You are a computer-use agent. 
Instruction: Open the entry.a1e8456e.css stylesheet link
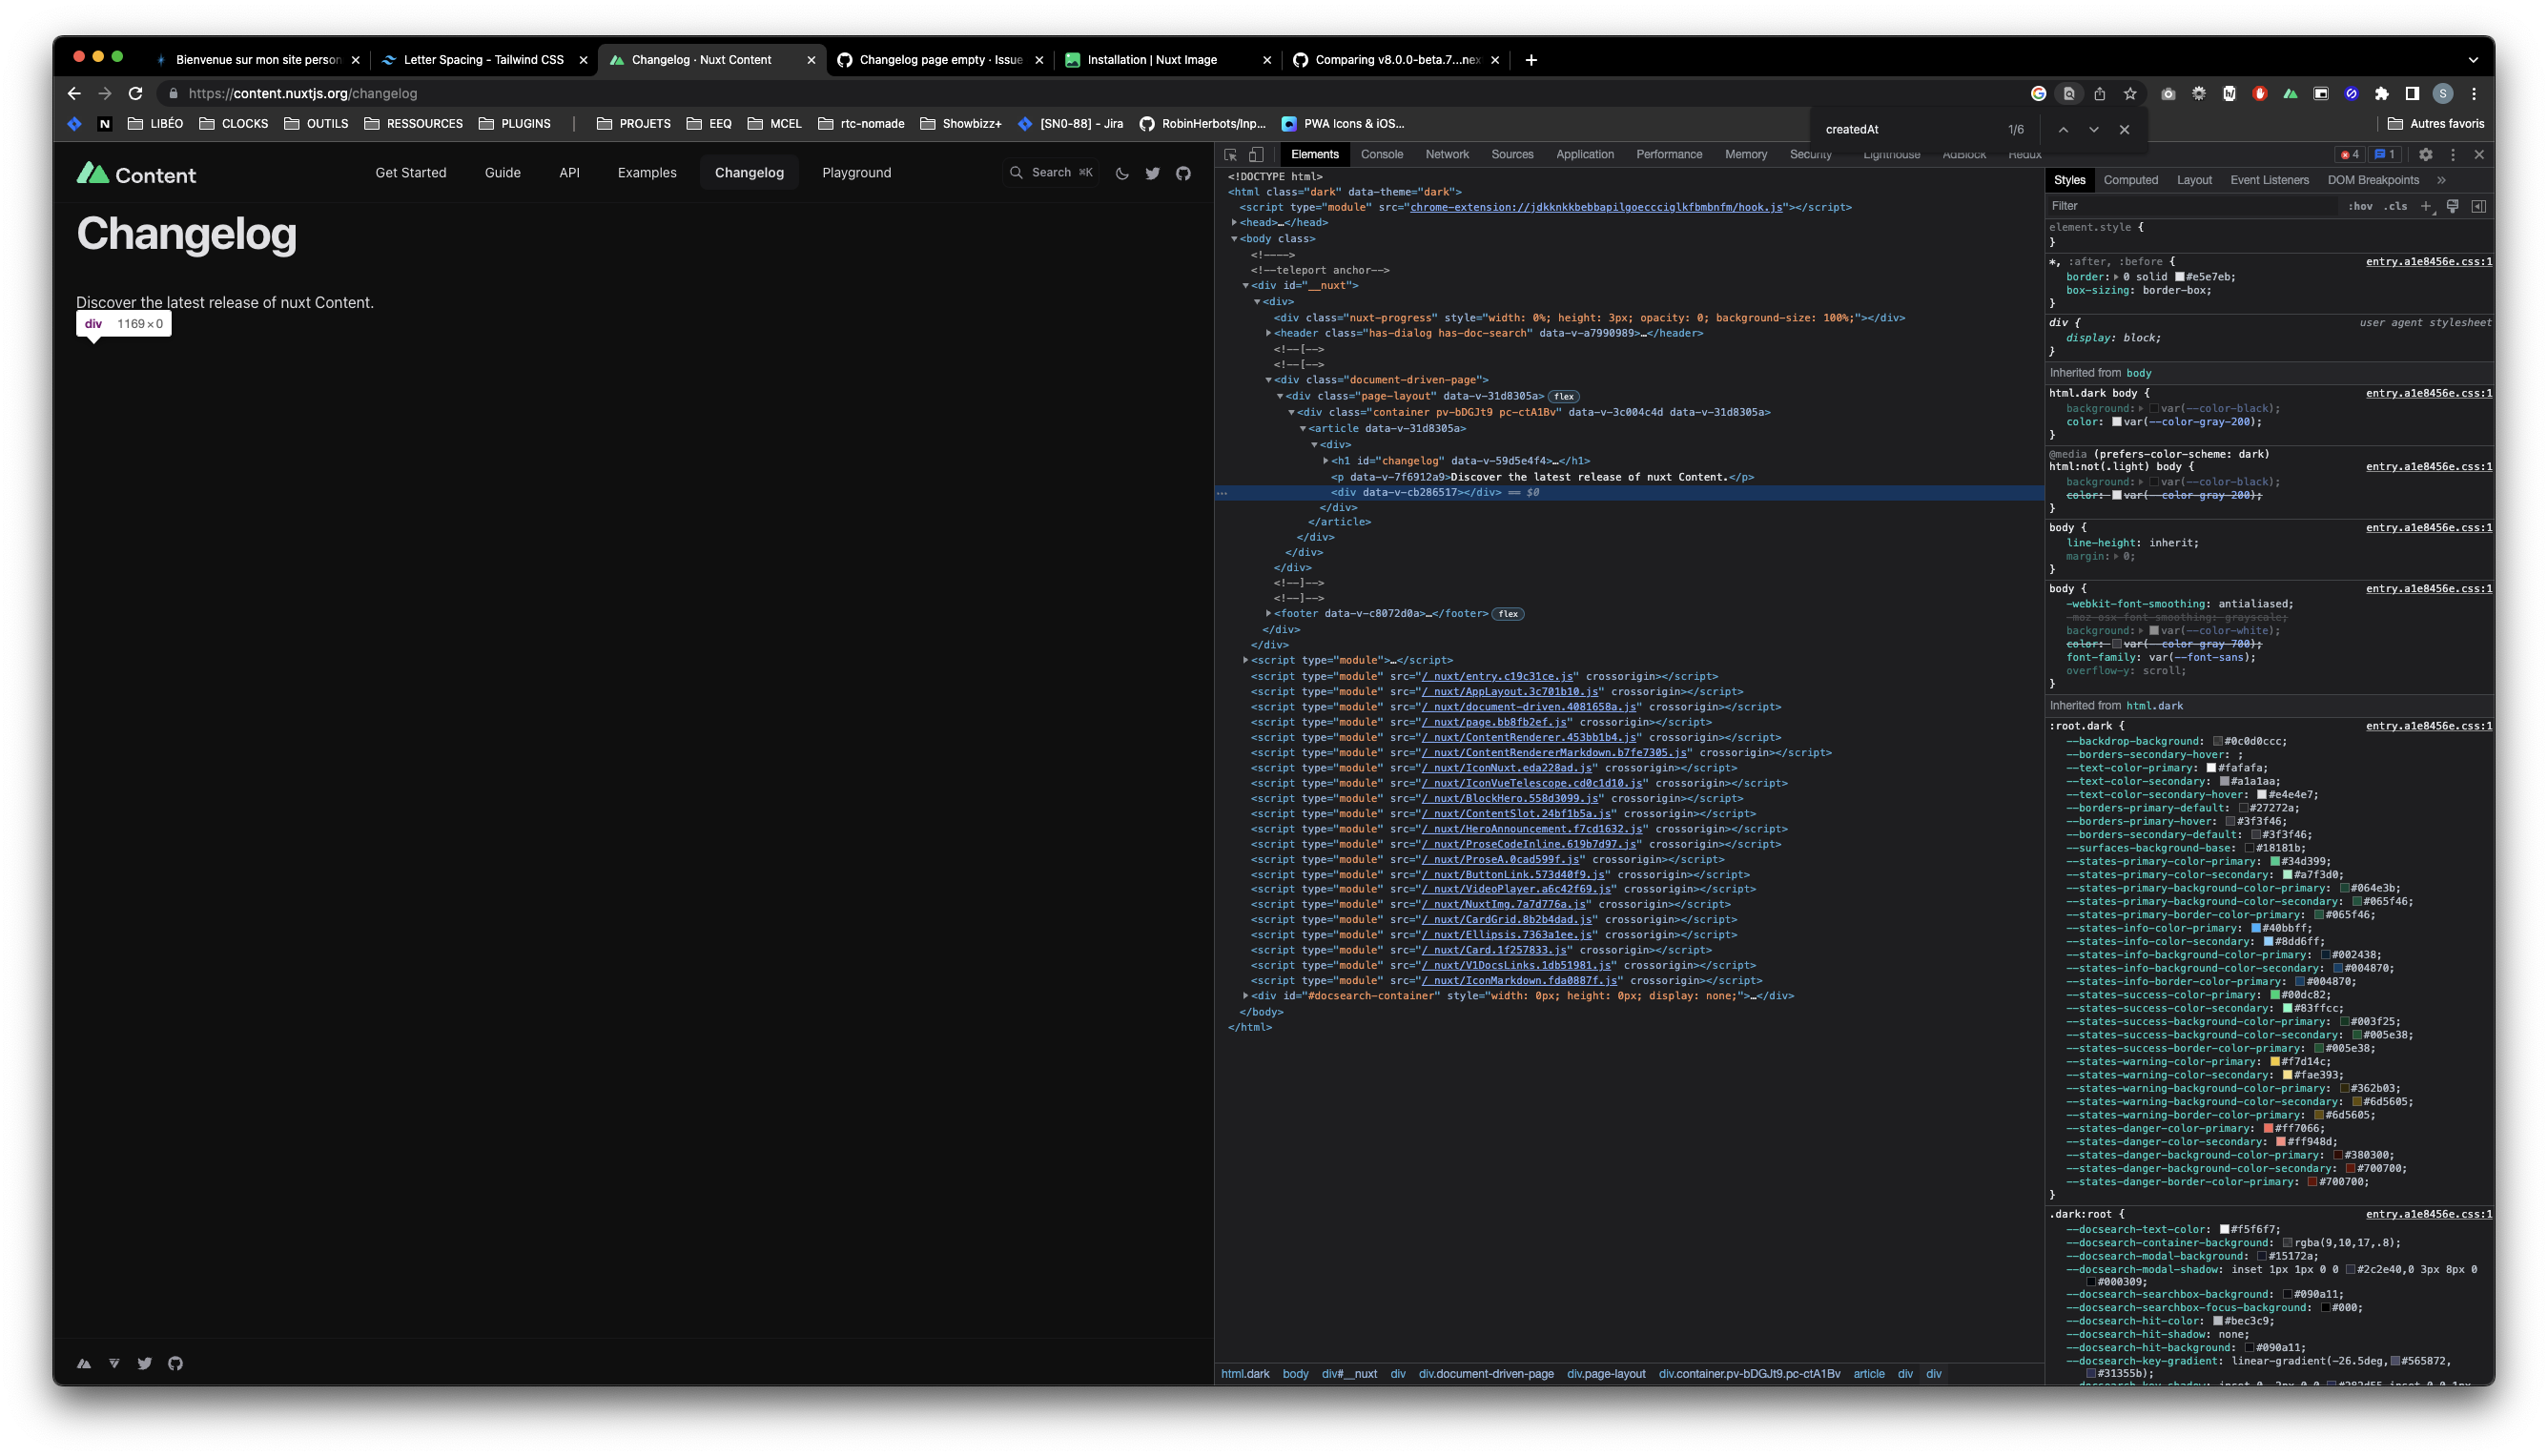pos(2428,261)
